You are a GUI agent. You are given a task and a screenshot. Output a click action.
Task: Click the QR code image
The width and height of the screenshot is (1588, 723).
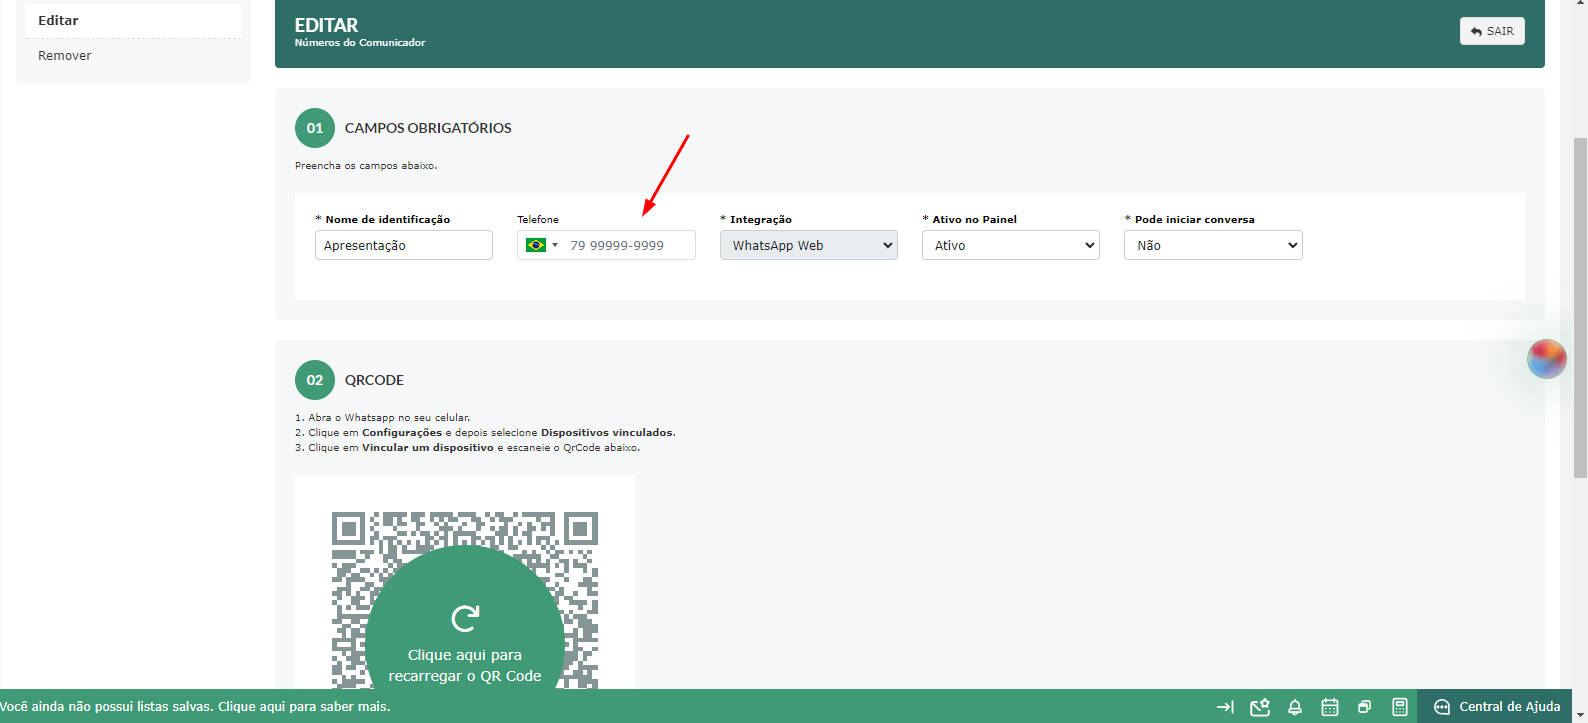(x=465, y=600)
